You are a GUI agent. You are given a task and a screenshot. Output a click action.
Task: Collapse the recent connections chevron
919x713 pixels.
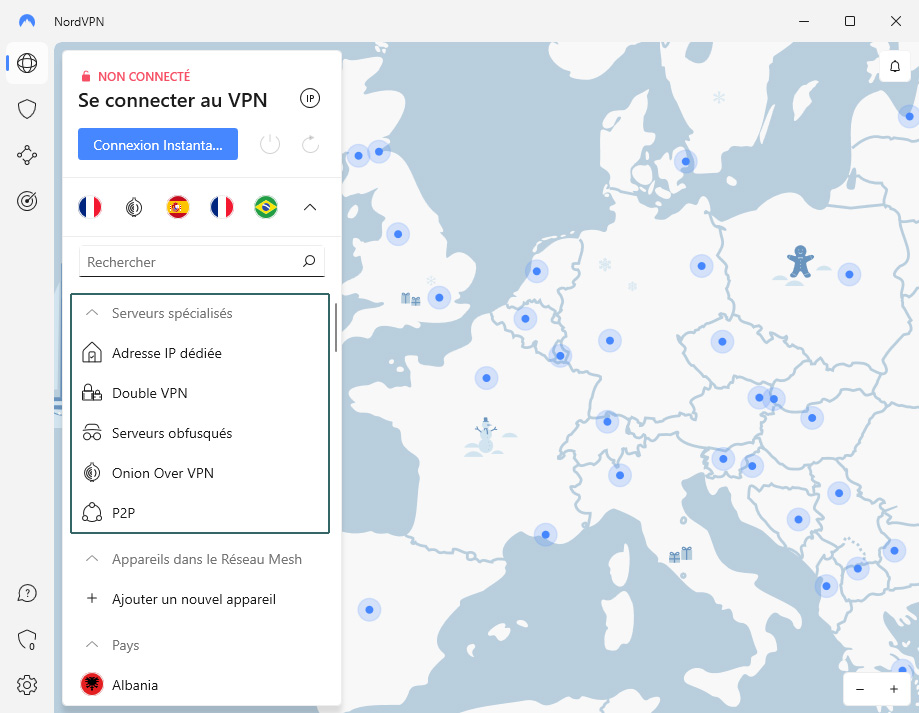pos(309,207)
